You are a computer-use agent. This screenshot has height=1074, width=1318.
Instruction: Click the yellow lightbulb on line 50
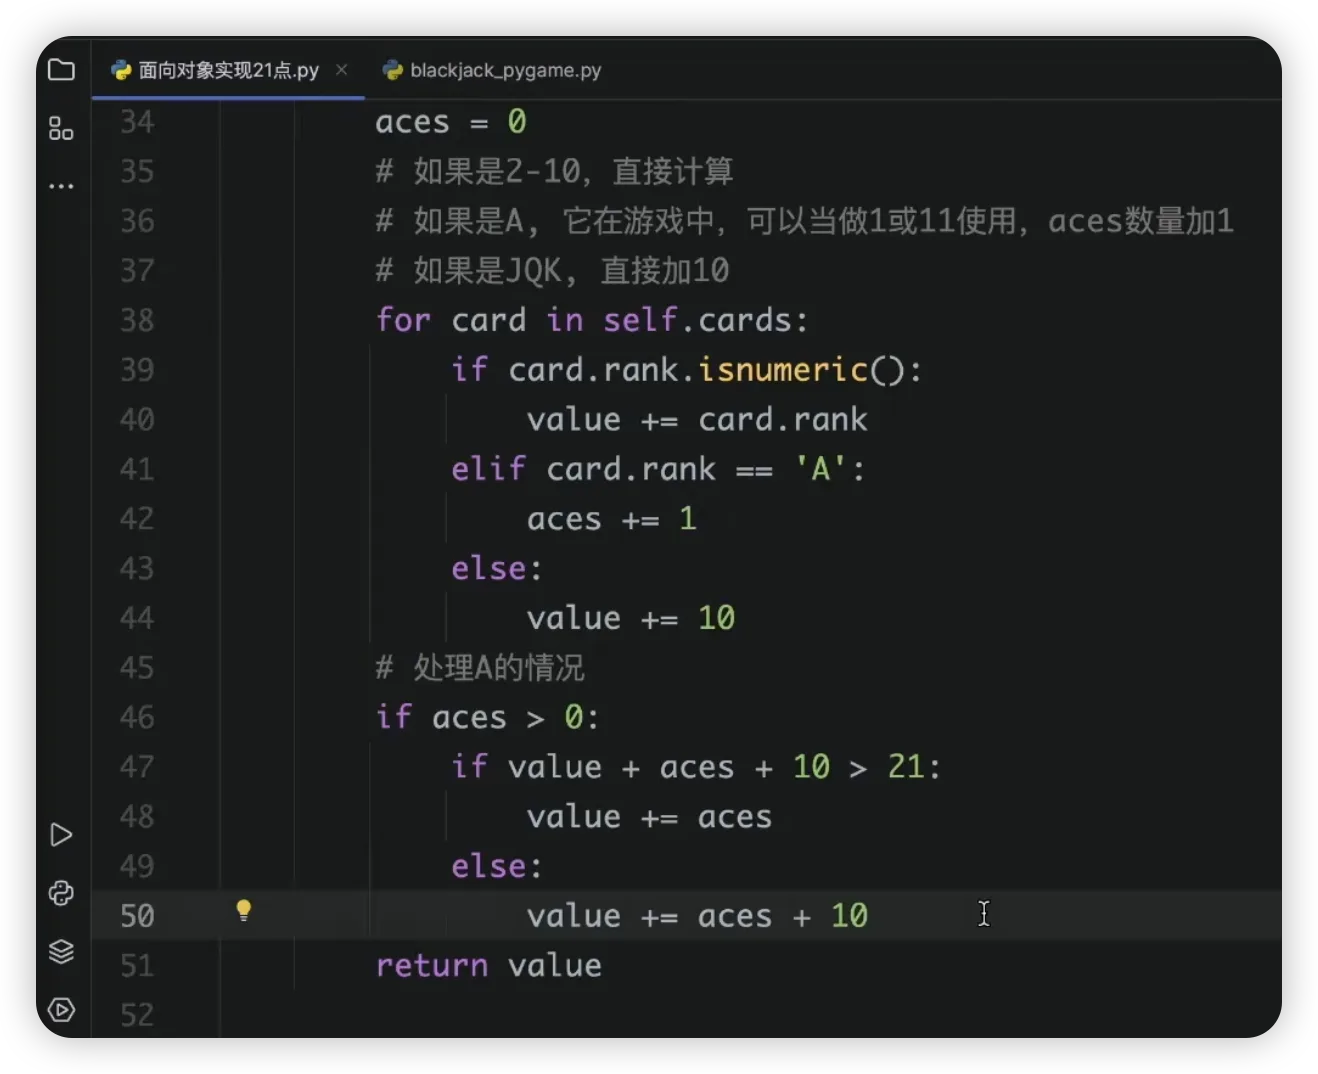(x=243, y=911)
